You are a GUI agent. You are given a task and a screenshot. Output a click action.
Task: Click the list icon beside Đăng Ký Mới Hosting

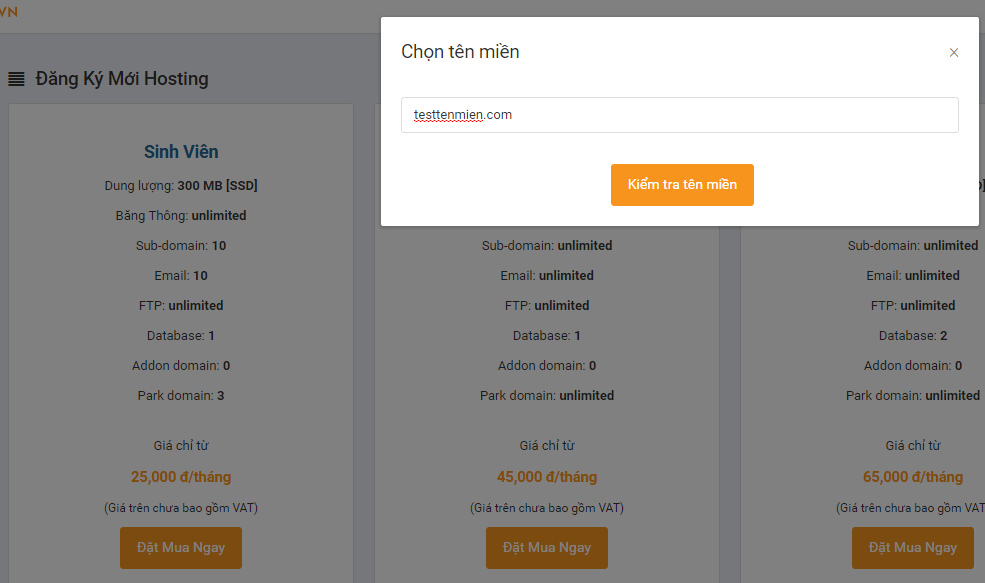[x=16, y=79]
